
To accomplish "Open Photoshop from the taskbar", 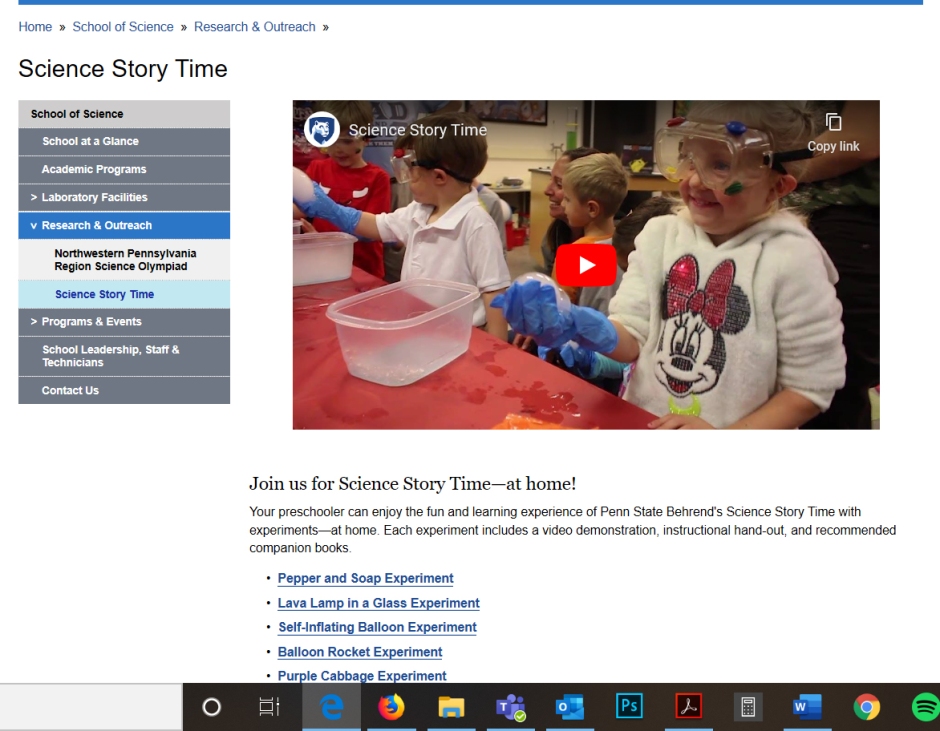I will coord(628,707).
